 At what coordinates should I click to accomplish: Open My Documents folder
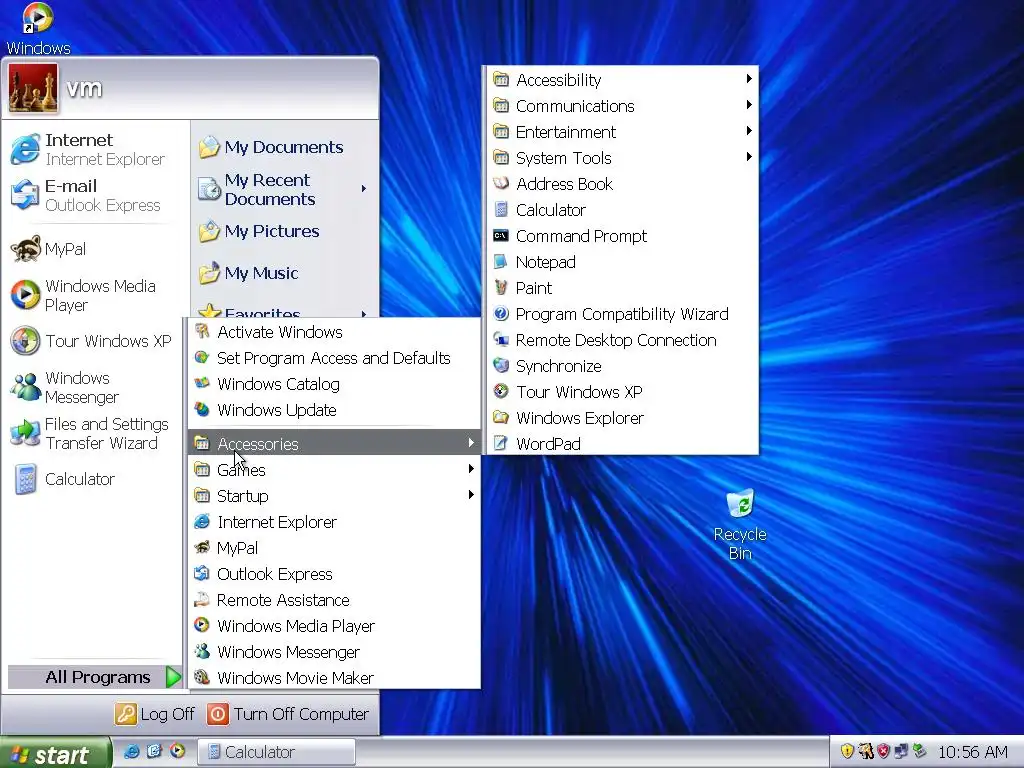(284, 147)
